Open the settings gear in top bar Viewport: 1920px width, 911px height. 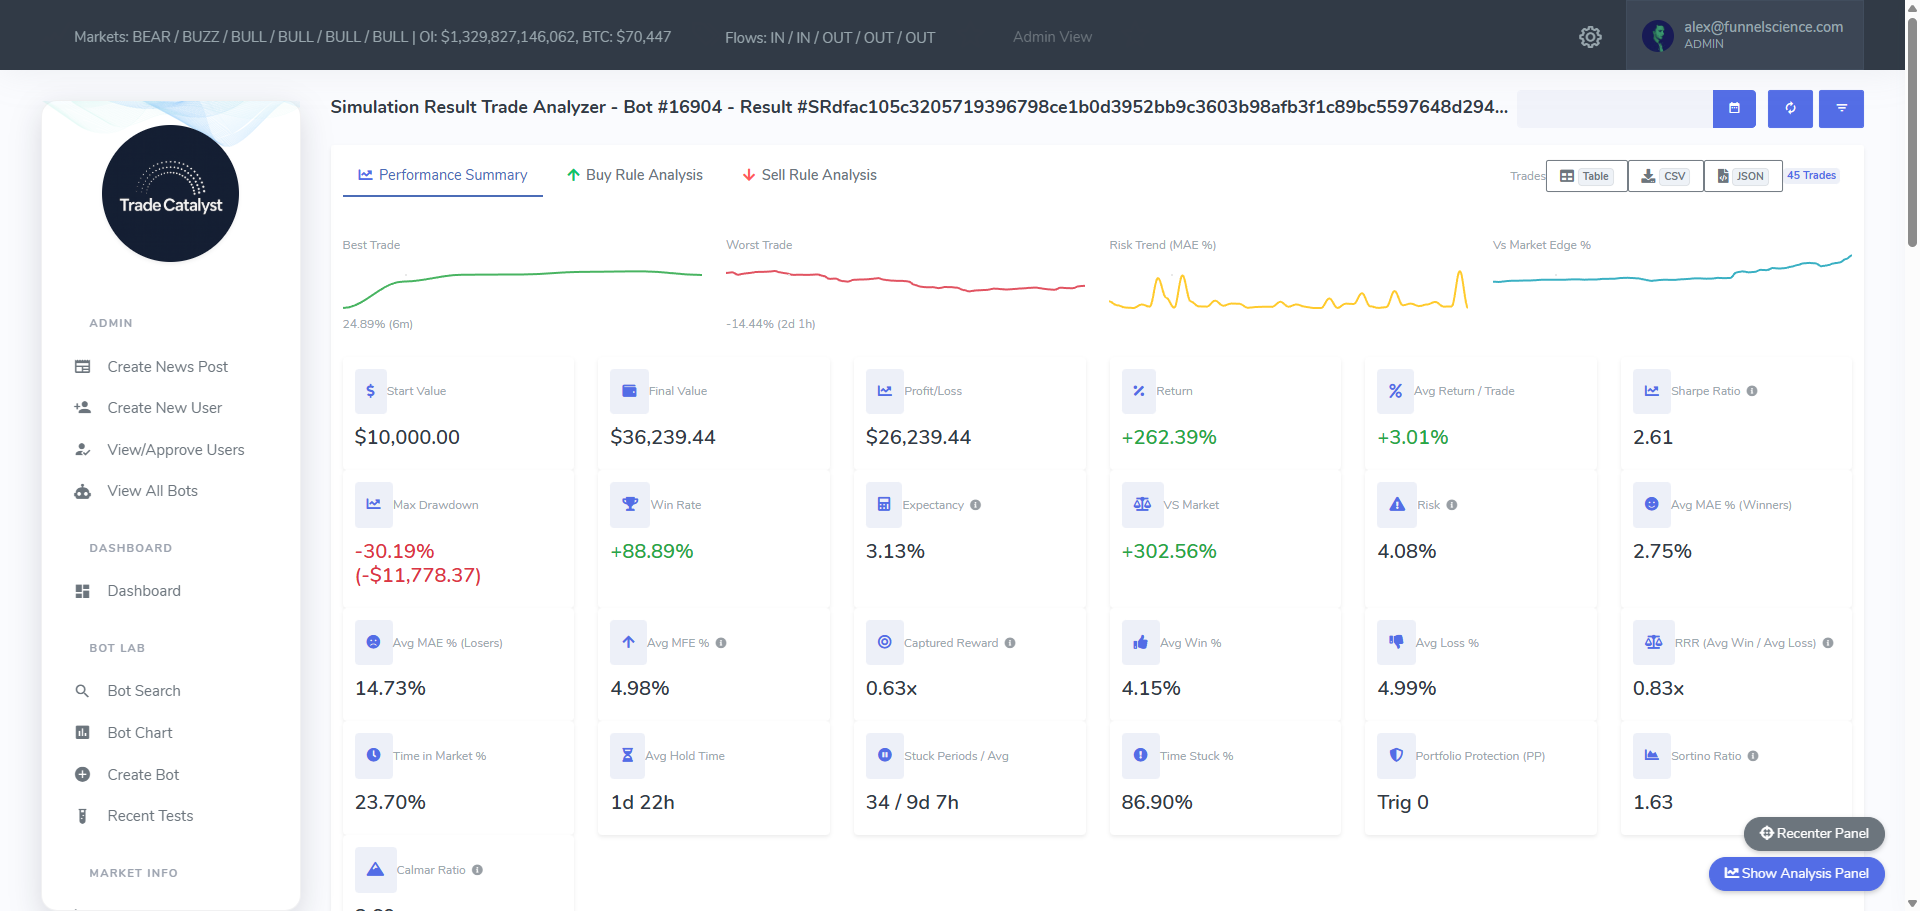click(1590, 37)
